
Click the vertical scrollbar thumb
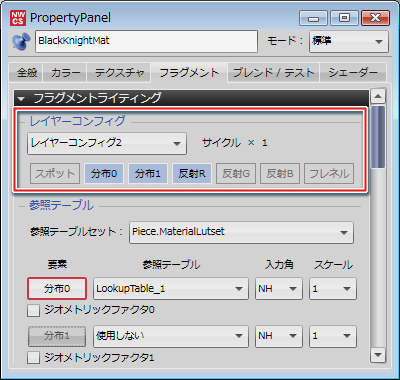378,137
